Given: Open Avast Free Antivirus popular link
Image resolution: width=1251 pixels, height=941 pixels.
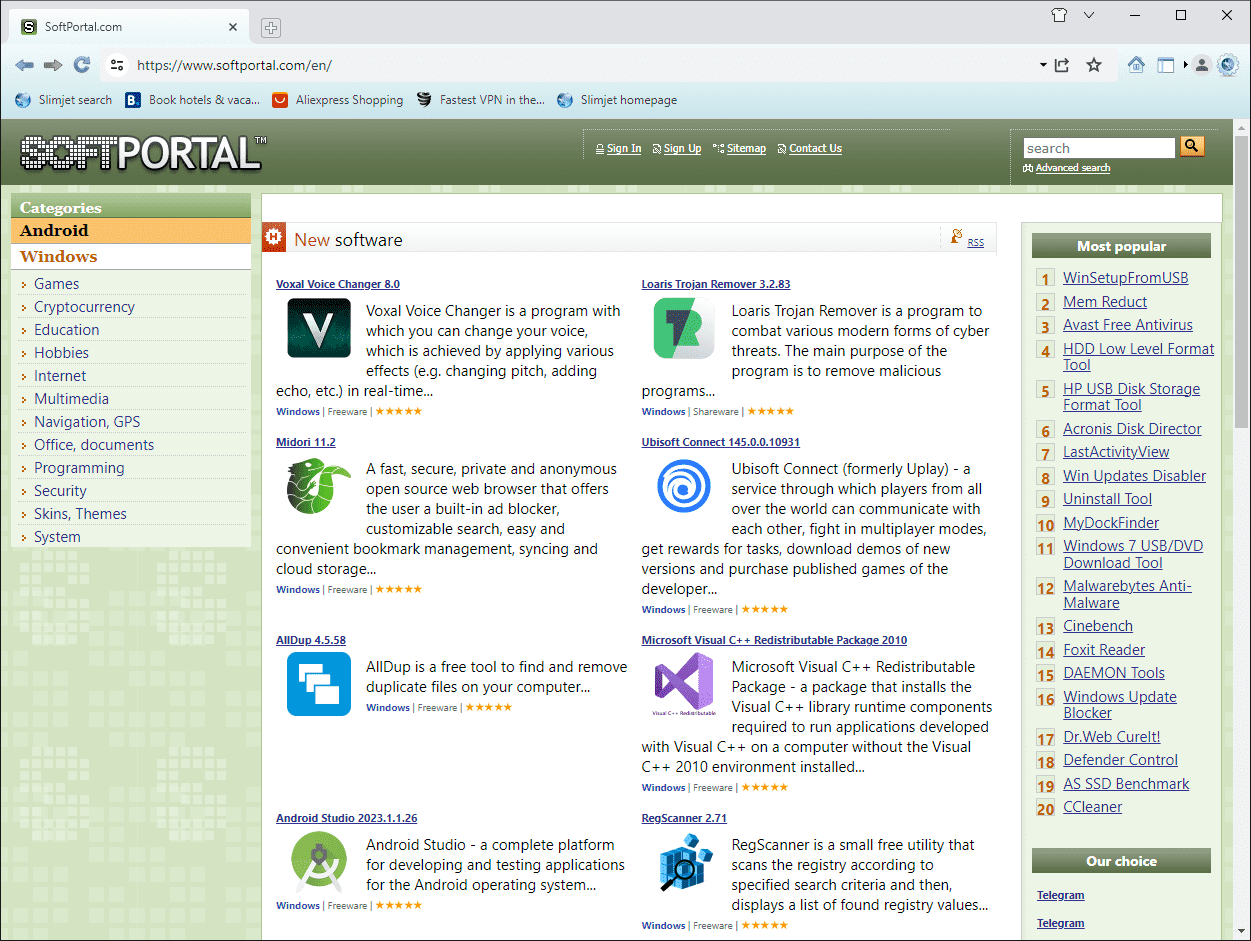Looking at the screenshot, I should (1128, 325).
